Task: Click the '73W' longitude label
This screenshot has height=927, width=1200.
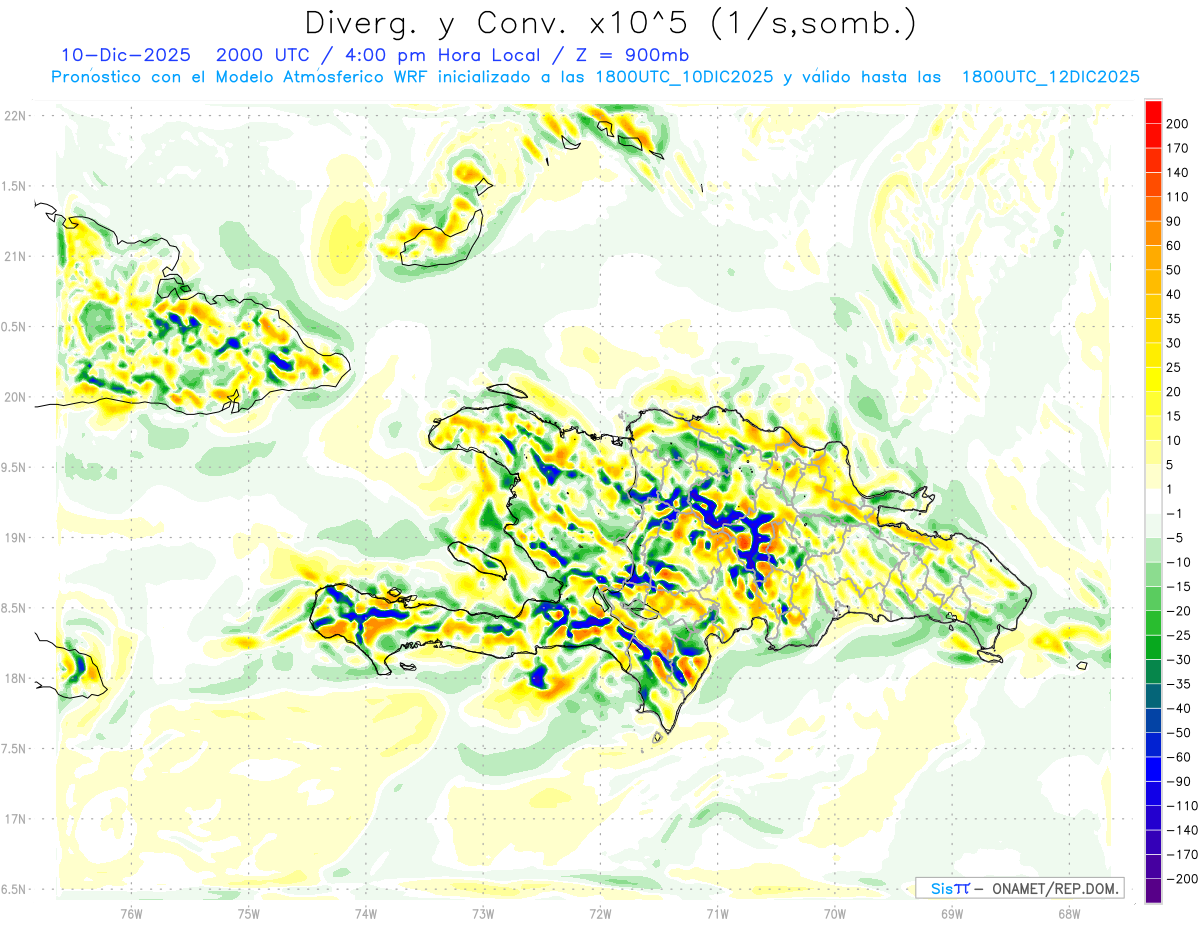Action: pyautogui.click(x=483, y=913)
